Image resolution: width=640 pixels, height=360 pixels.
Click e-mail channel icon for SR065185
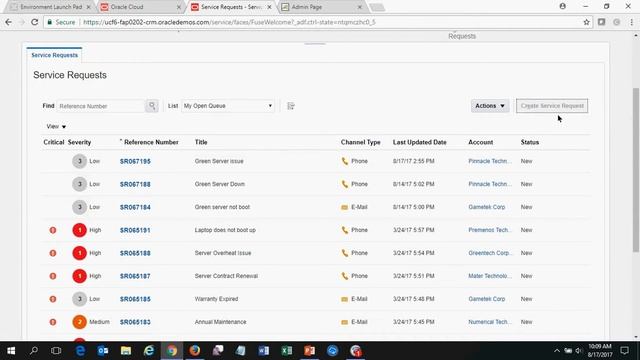pyautogui.click(x=344, y=299)
